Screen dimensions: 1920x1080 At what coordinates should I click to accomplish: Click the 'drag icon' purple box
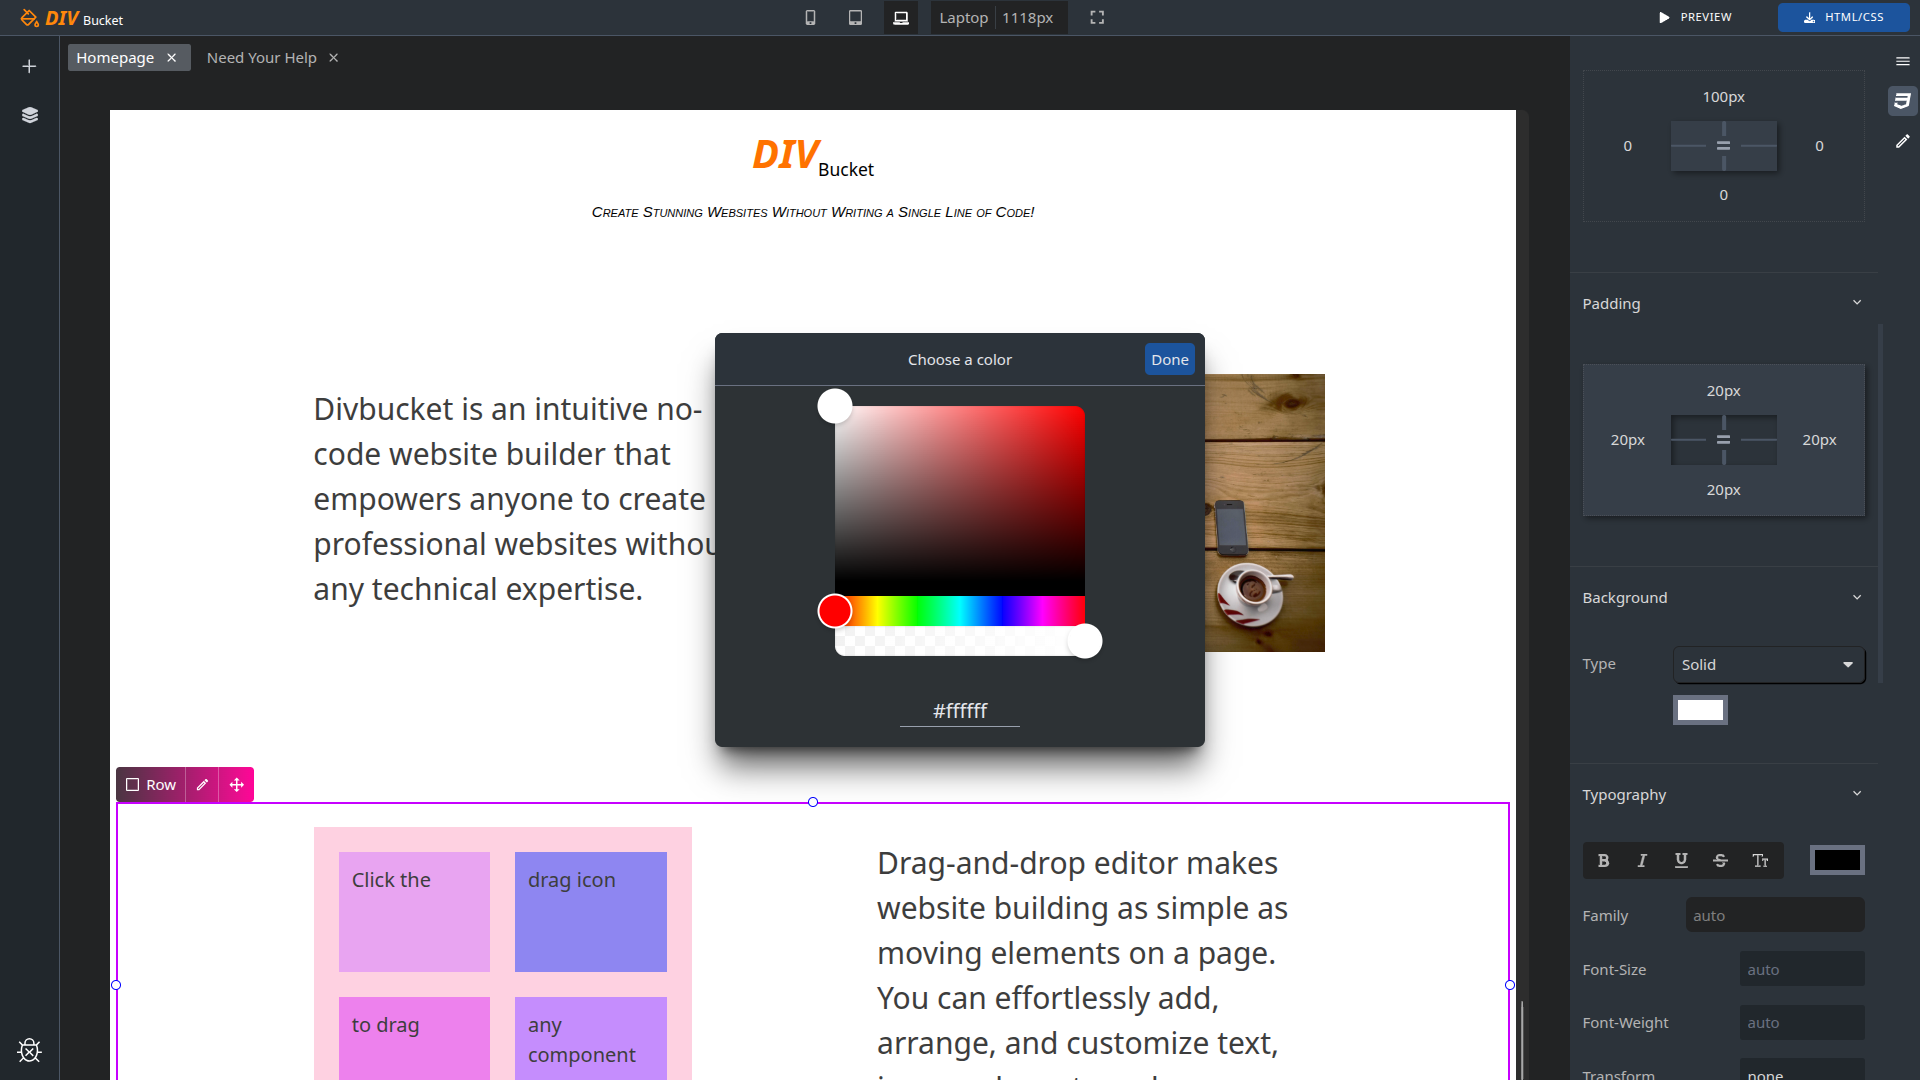click(x=591, y=912)
